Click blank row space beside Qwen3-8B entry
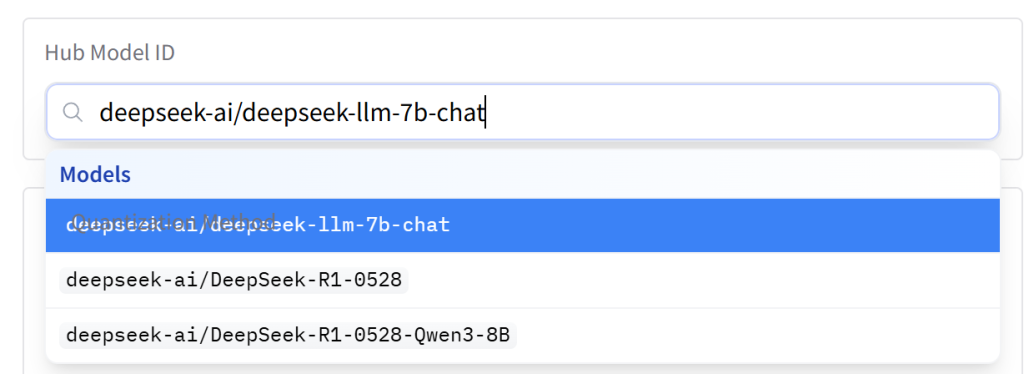The image size is (1024, 374). pos(758,335)
